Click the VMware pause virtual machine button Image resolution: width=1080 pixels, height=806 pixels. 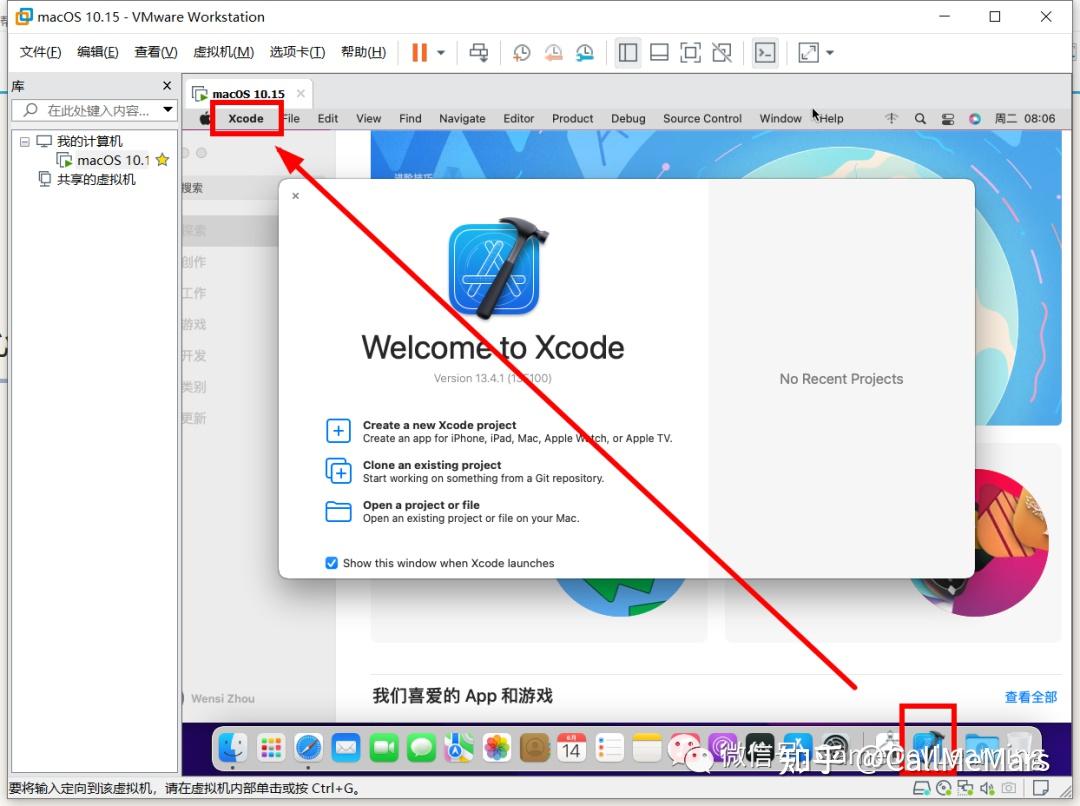pos(419,52)
